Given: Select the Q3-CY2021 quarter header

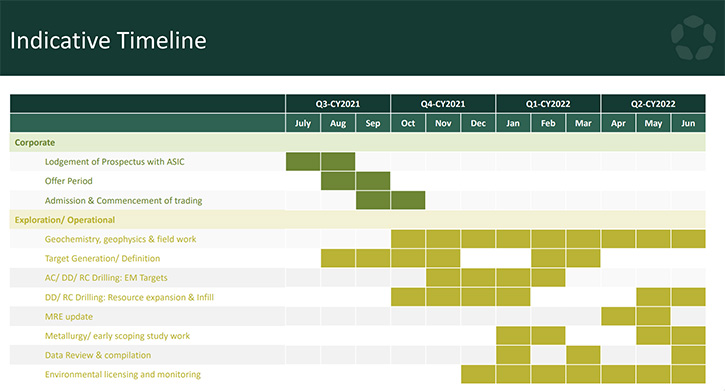Looking at the screenshot, I should pyautogui.click(x=338, y=104).
